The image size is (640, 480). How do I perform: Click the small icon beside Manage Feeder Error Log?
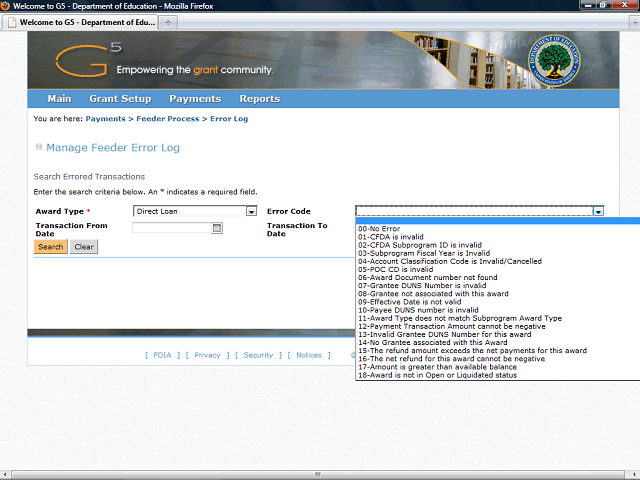click(39, 147)
